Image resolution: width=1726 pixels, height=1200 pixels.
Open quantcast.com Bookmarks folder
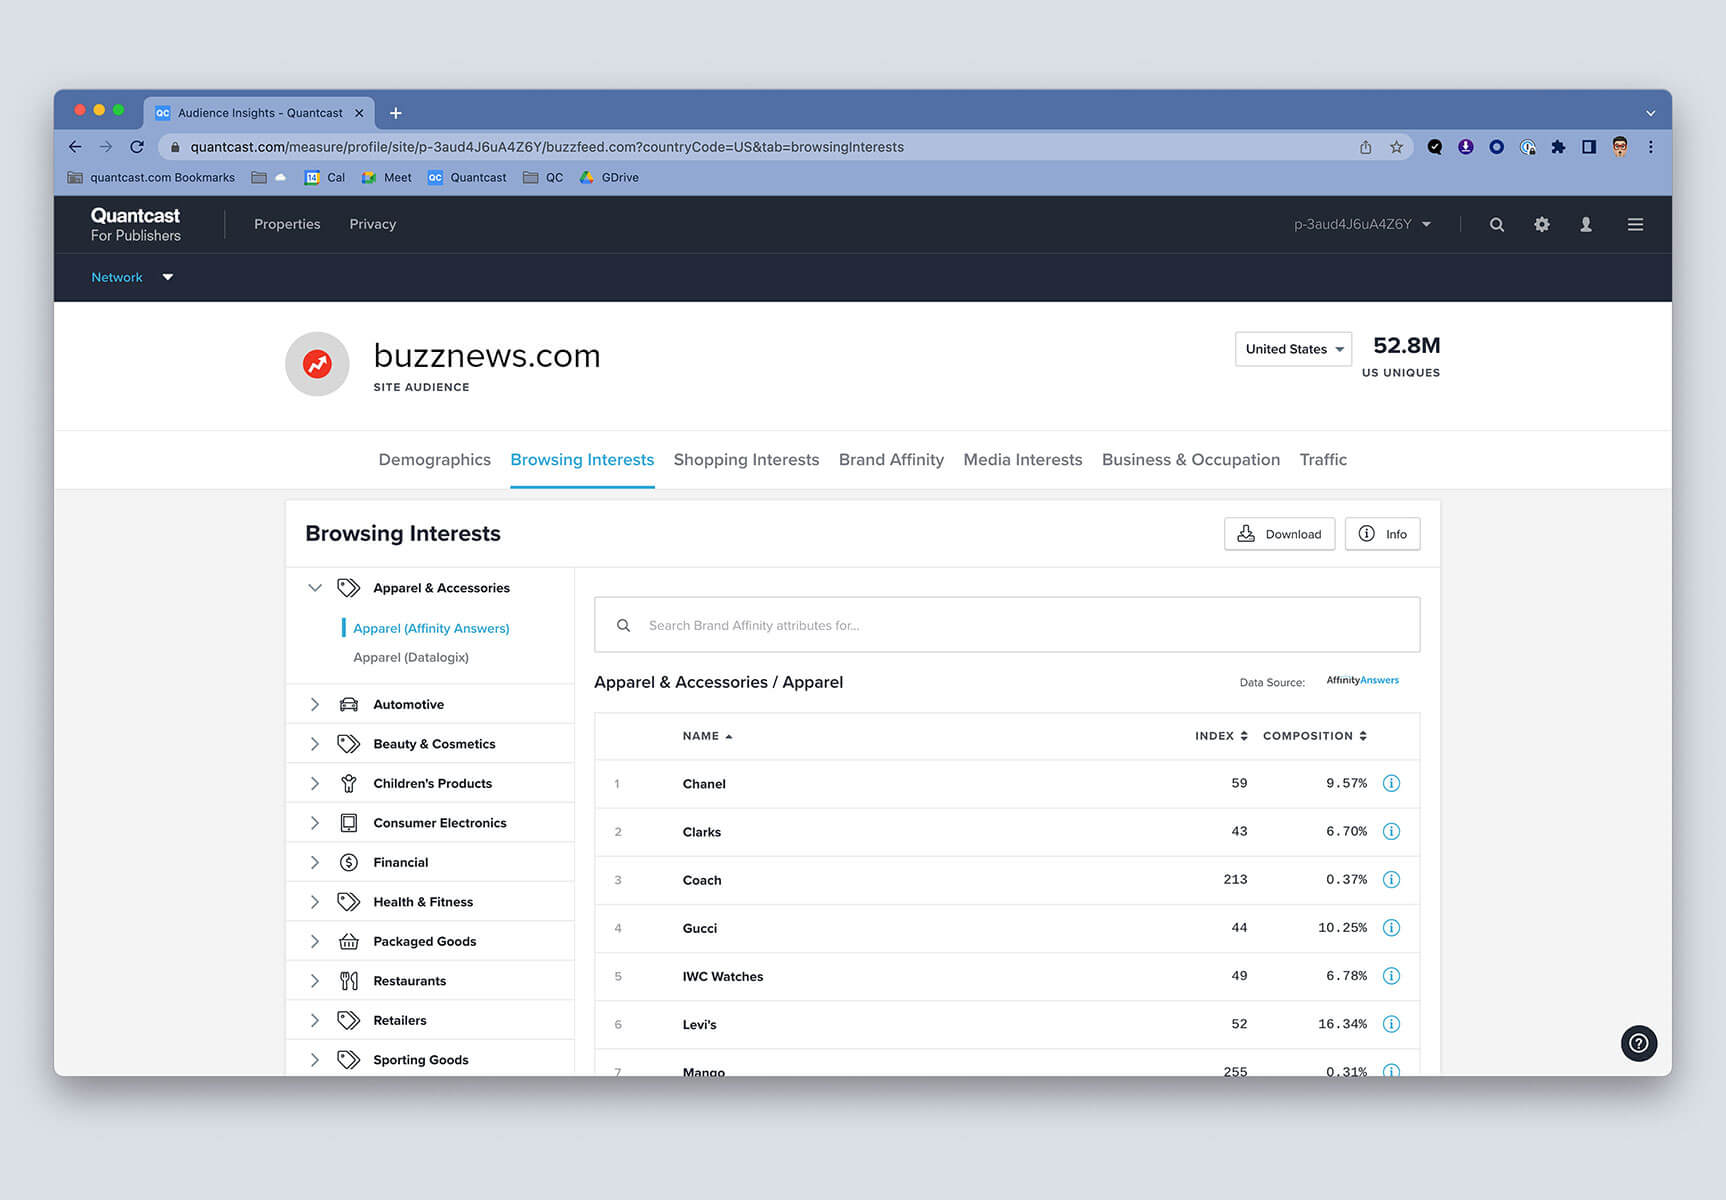[x=151, y=177]
